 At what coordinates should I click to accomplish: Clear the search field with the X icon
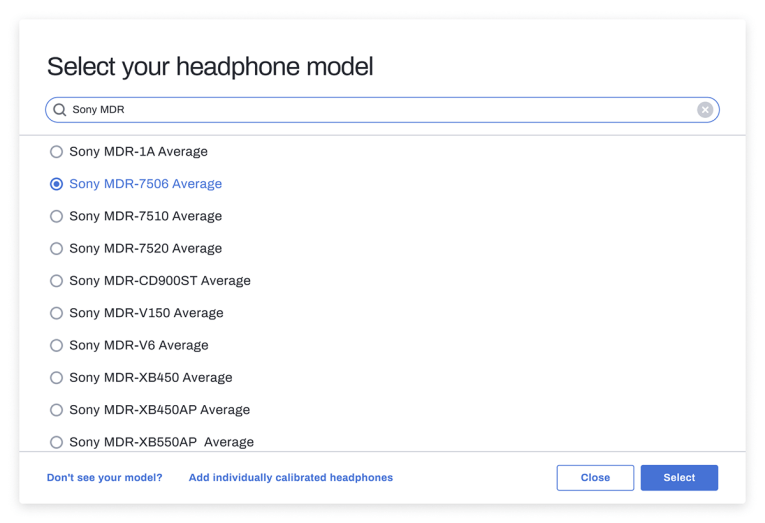[705, 110]
